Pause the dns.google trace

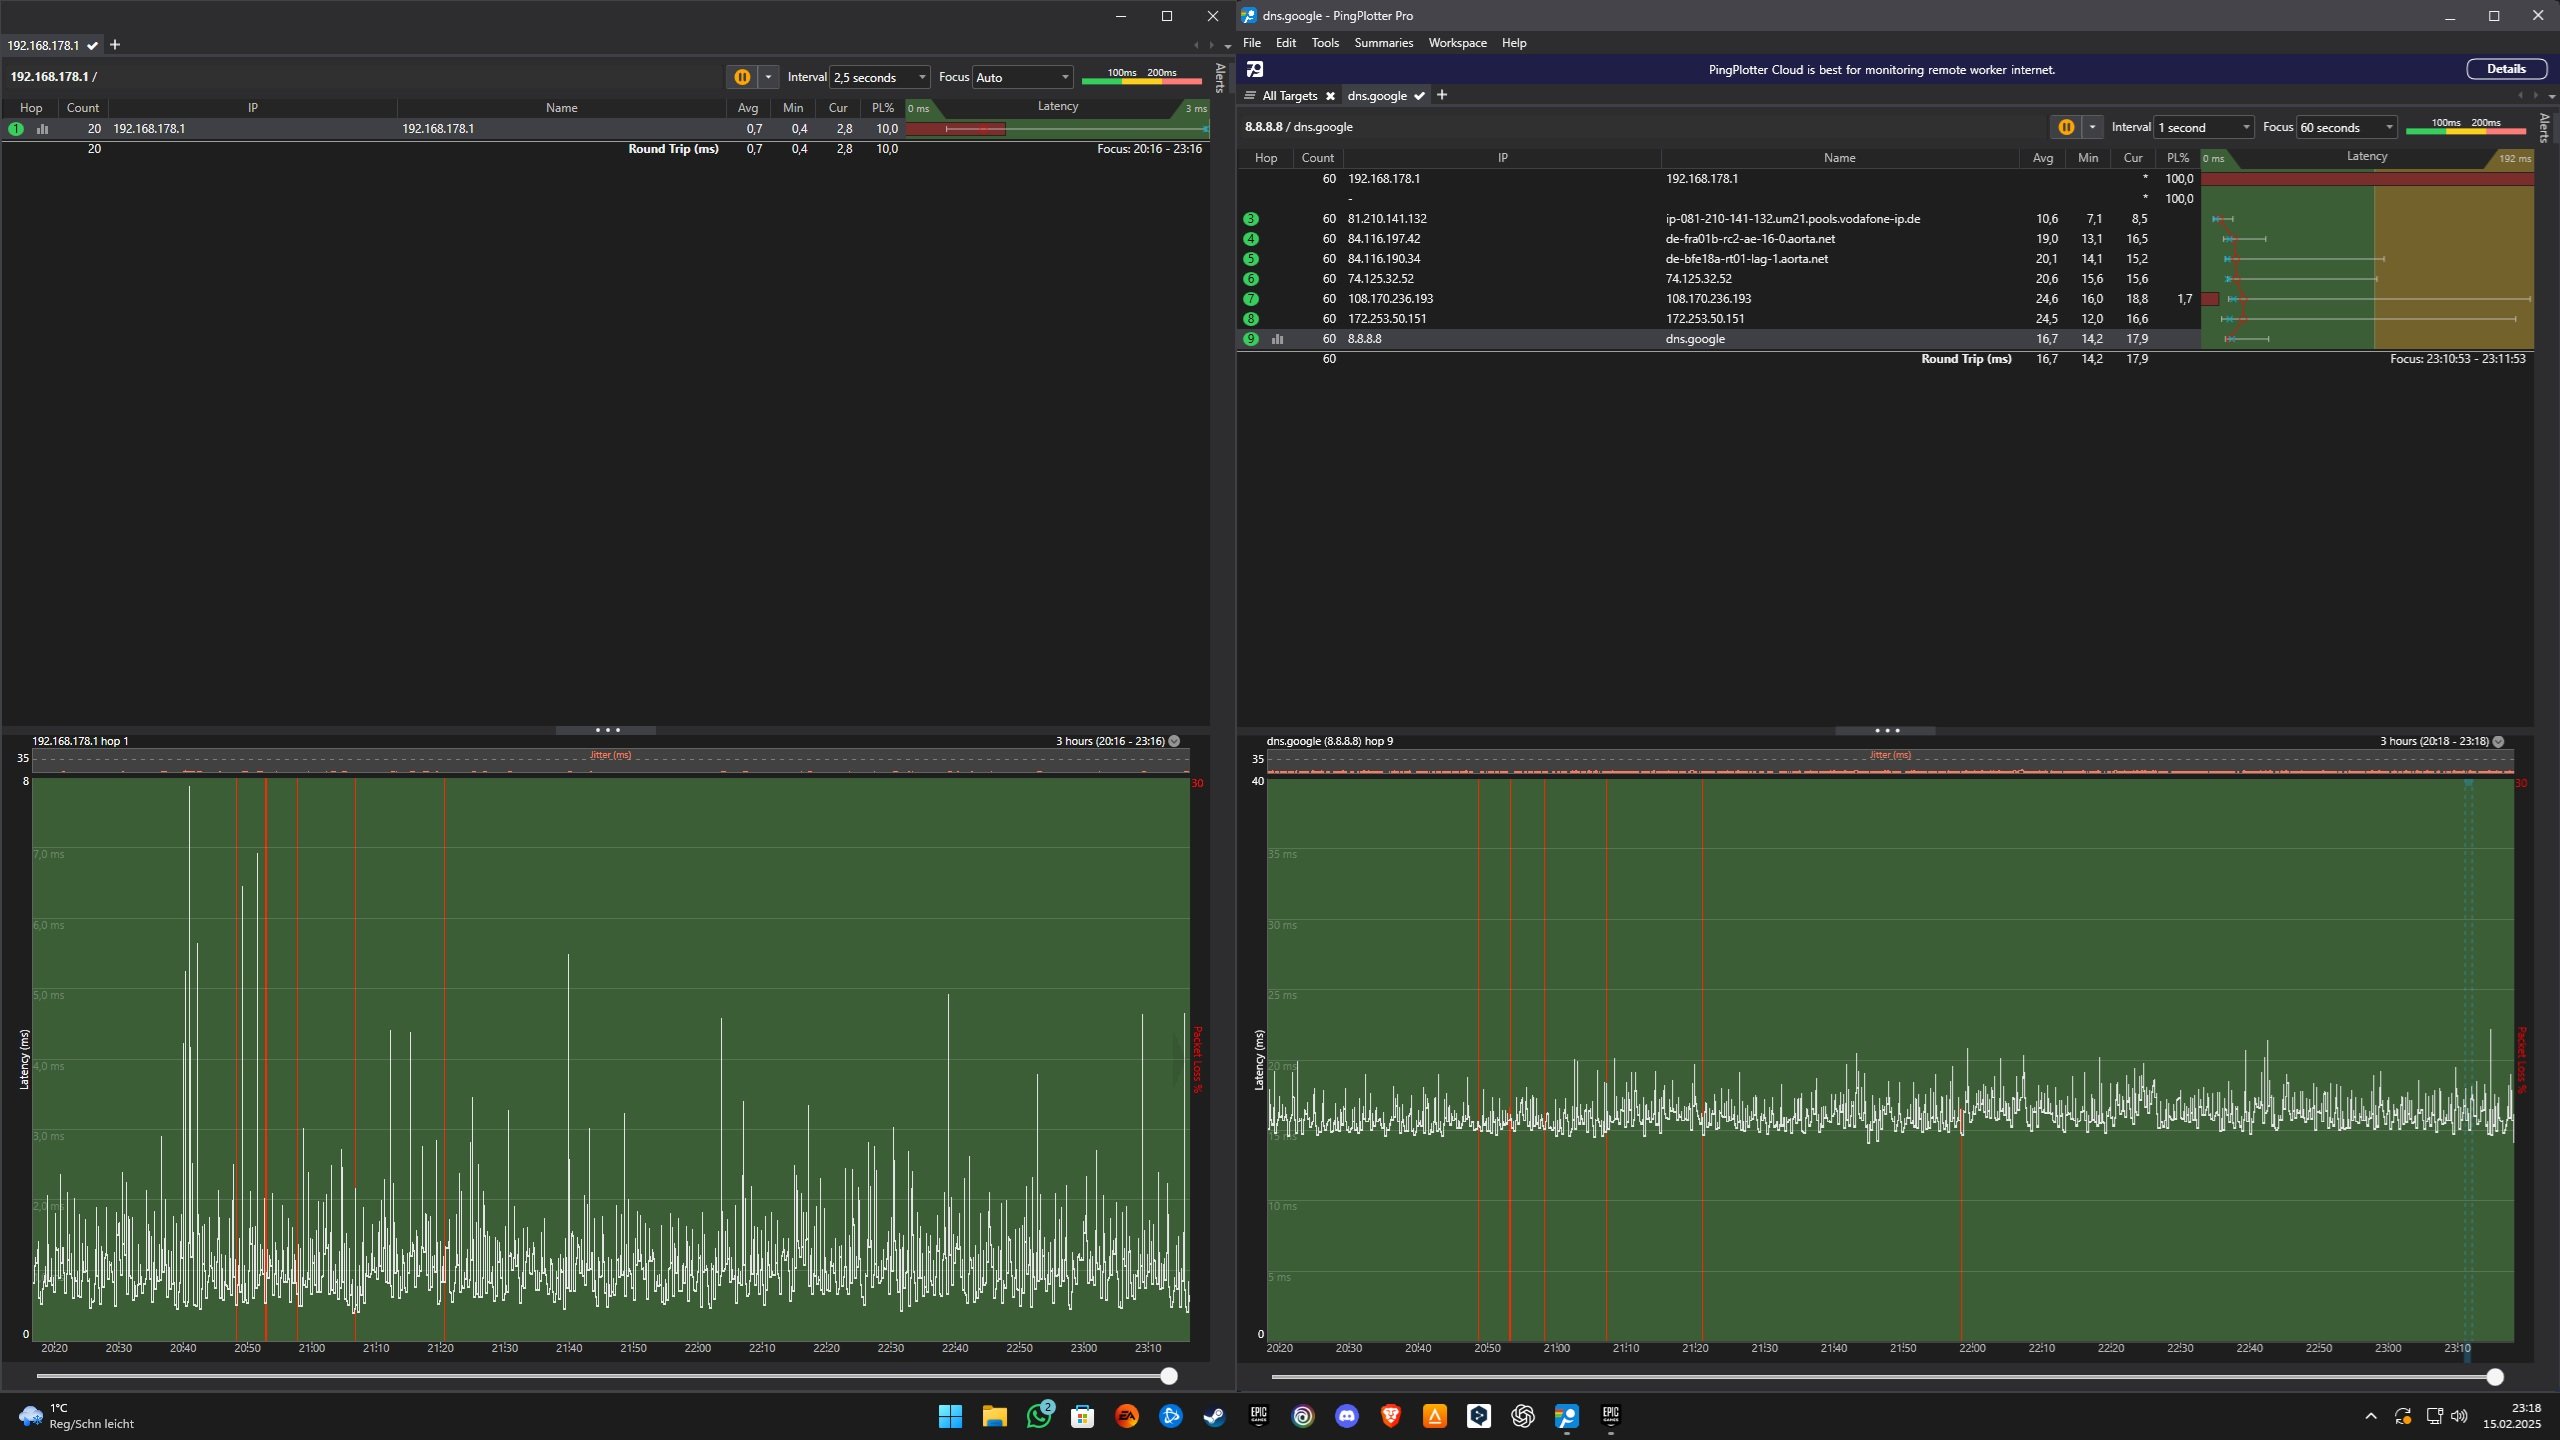click(2065, 127)
